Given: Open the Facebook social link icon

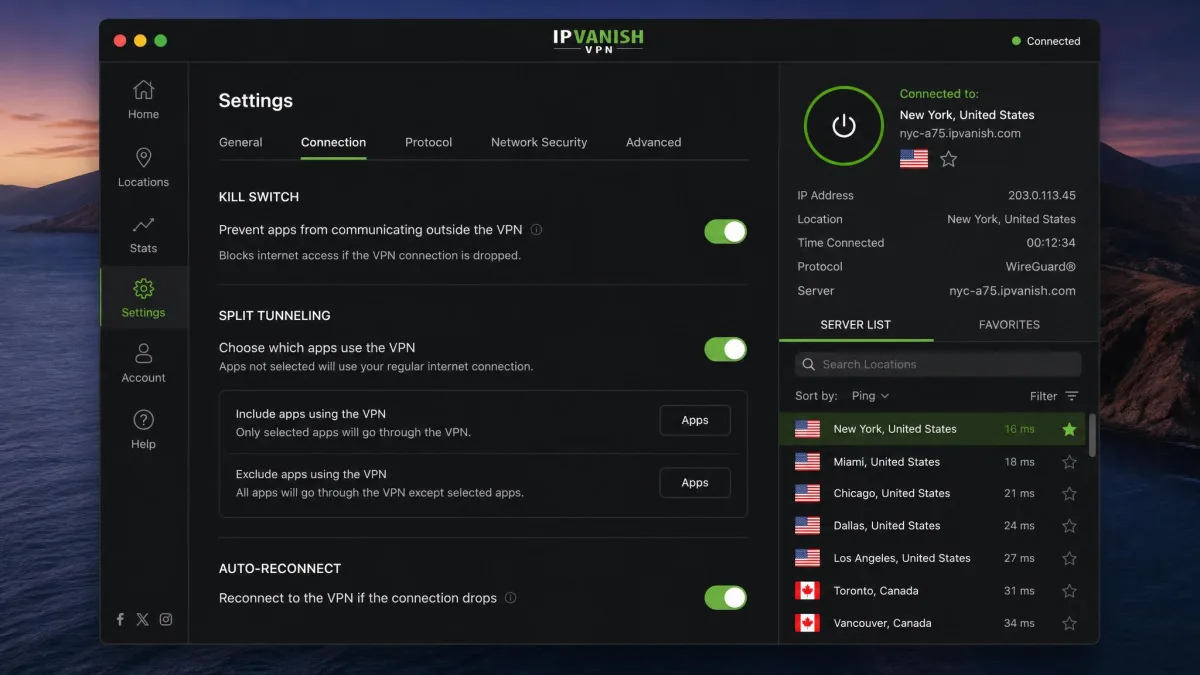Looking at the screenshot, I should coord(120,619).
